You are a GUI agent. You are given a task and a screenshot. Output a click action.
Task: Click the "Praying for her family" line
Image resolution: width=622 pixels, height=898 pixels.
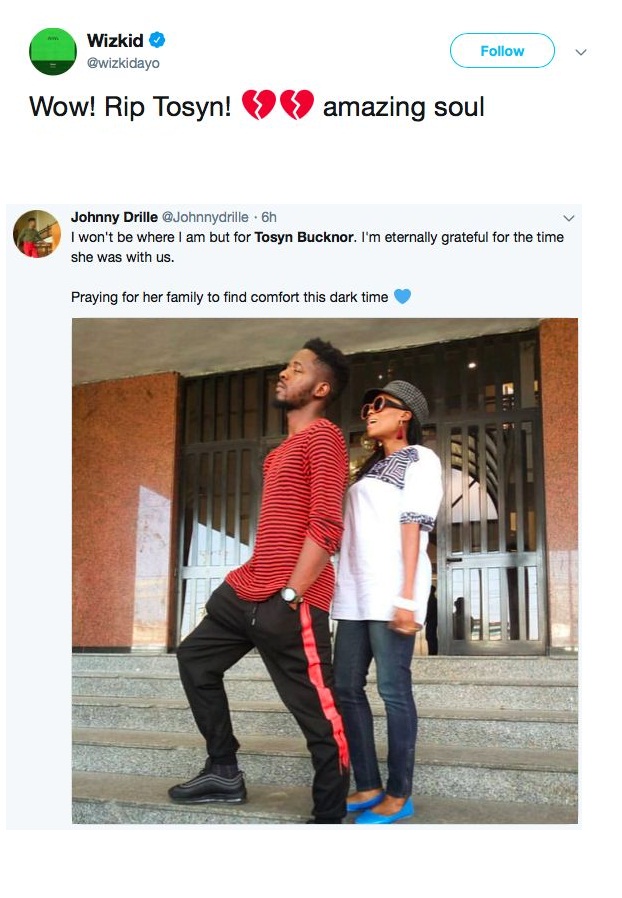coord(229,297)
